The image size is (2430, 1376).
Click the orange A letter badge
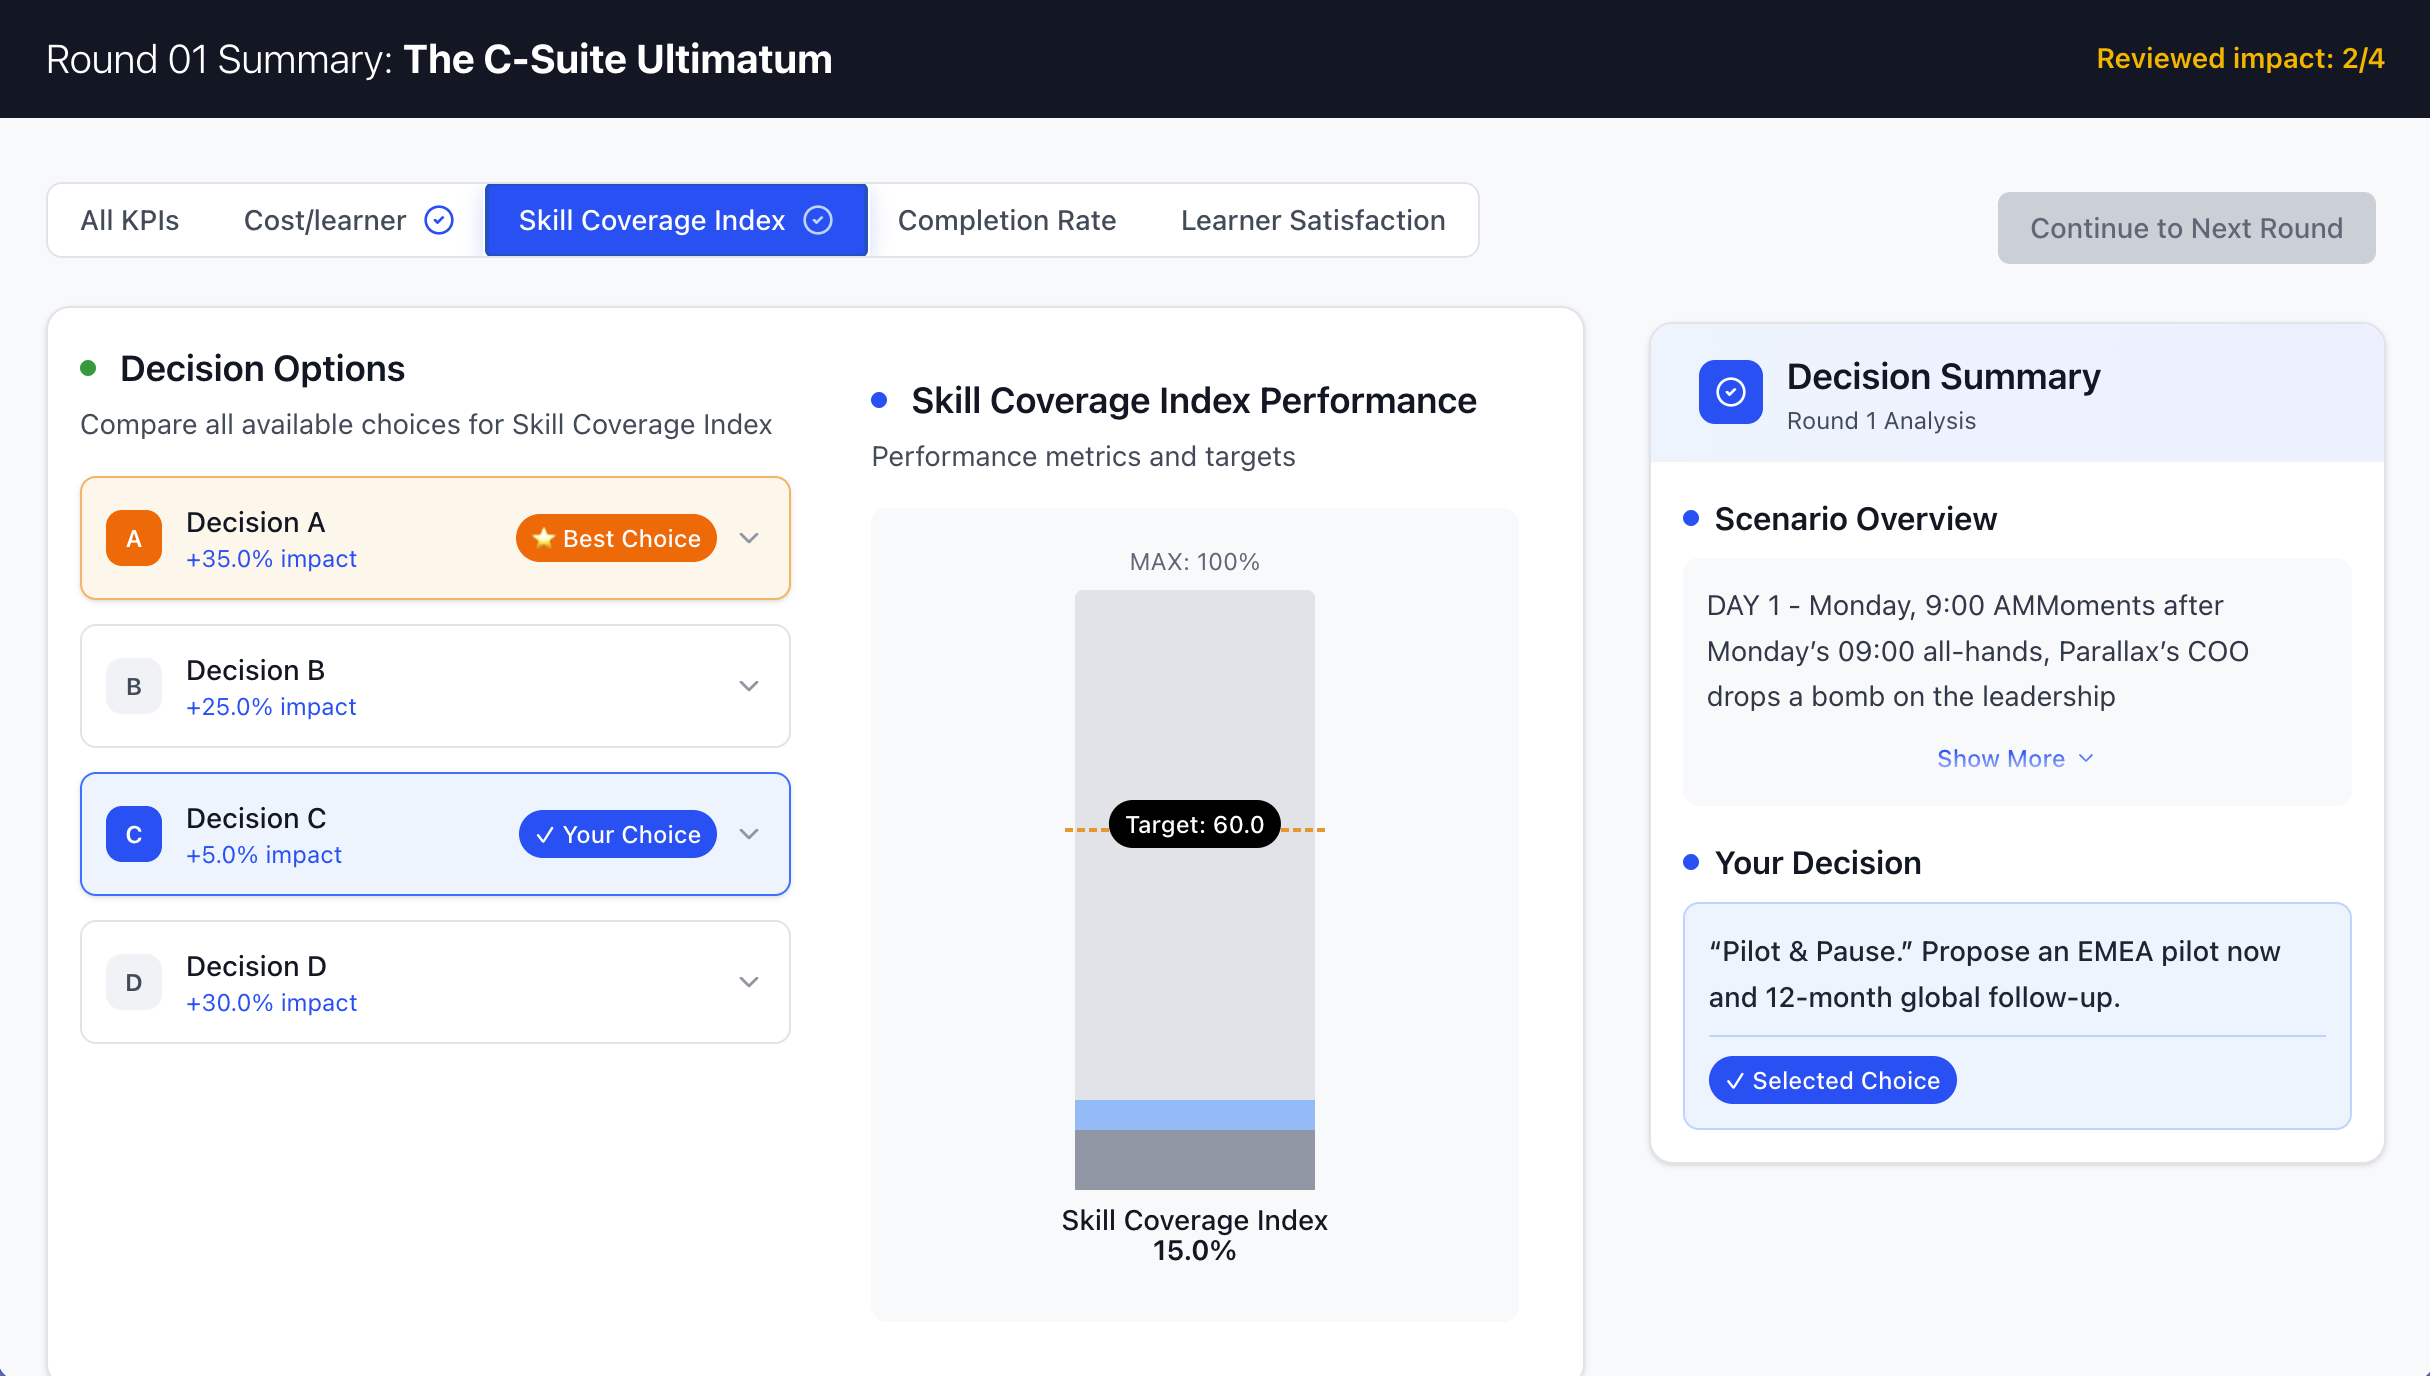134,539
